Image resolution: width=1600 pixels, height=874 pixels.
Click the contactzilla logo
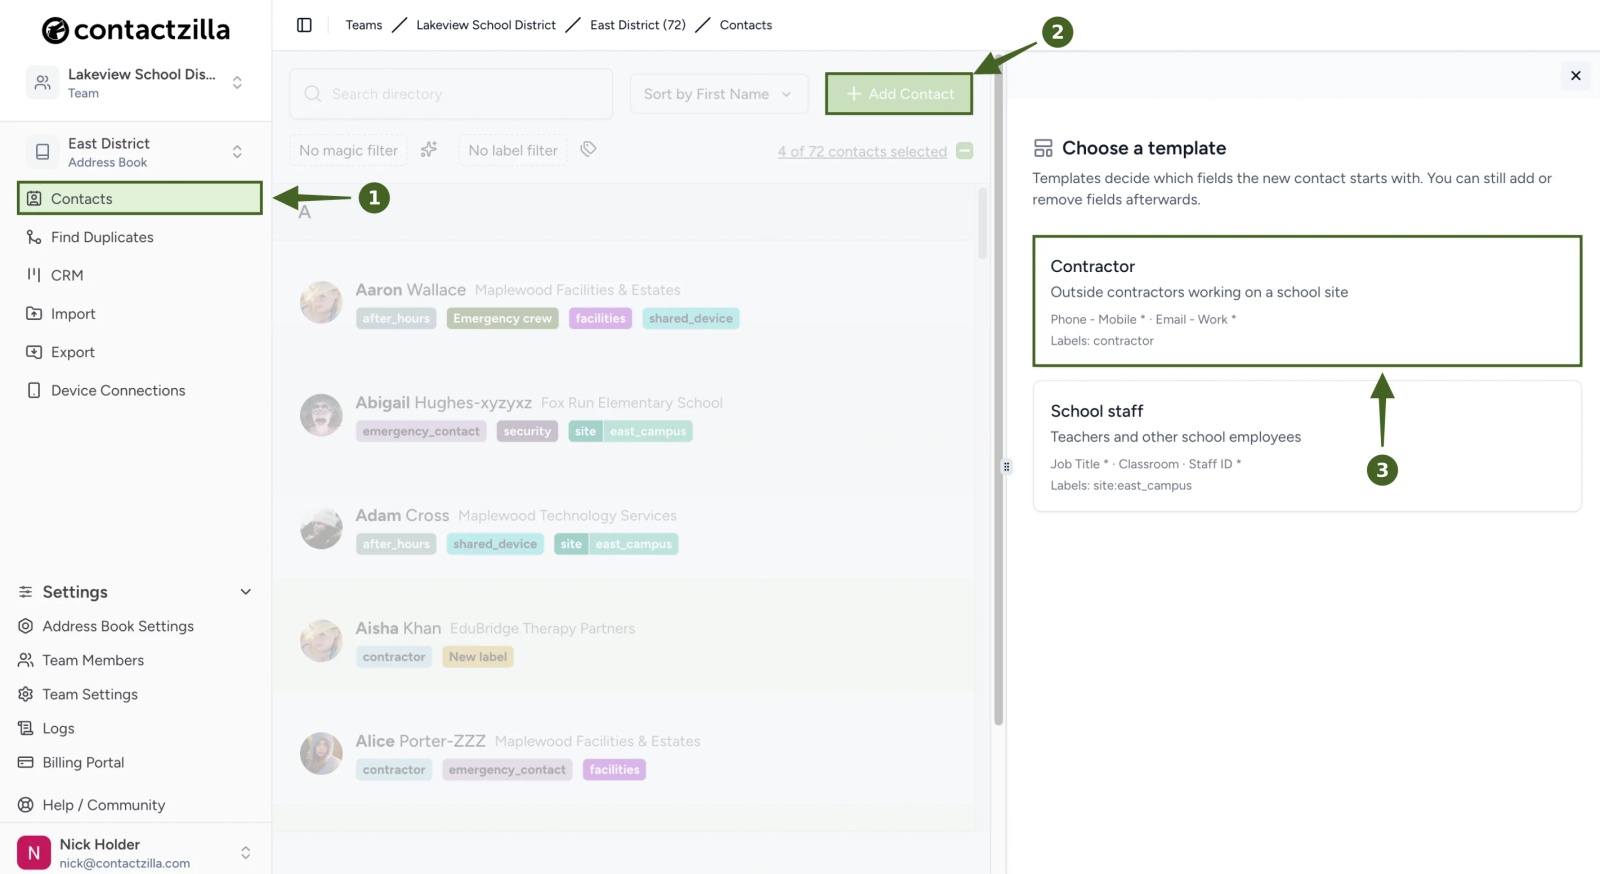[136, 30]
